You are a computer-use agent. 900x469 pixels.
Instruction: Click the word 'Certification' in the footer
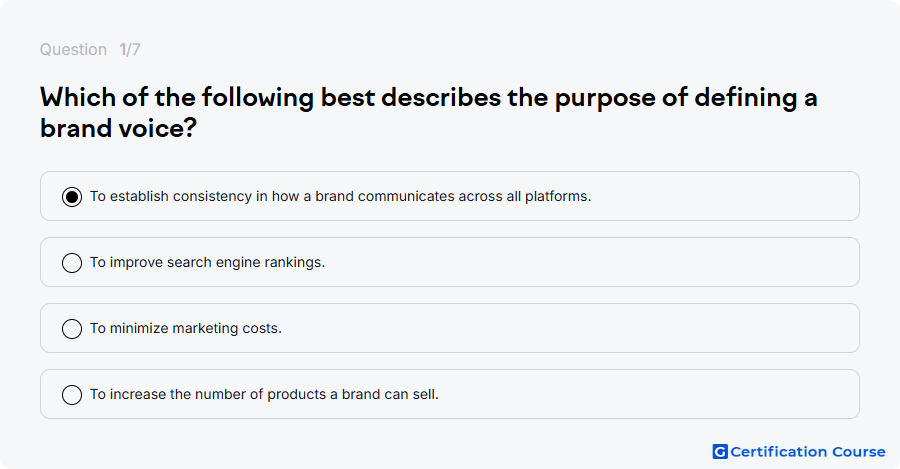point(778,452)
